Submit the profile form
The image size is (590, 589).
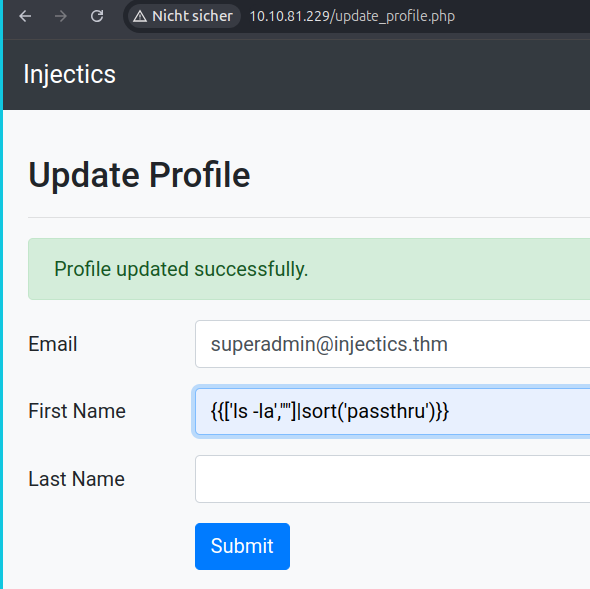(242, 546)
